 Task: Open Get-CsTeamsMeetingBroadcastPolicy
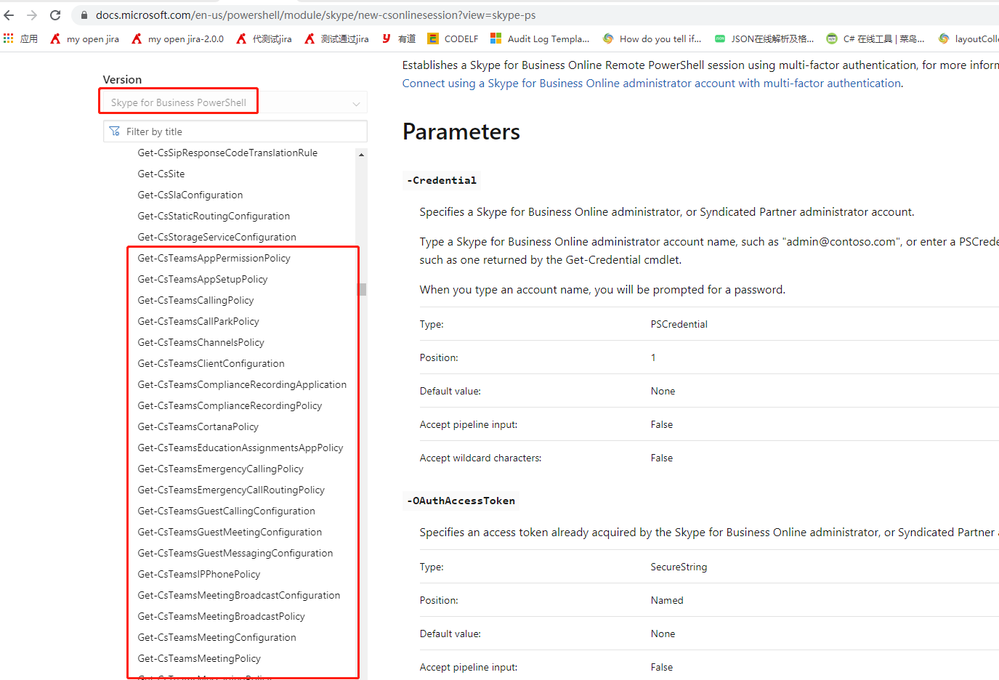point(221,616)
